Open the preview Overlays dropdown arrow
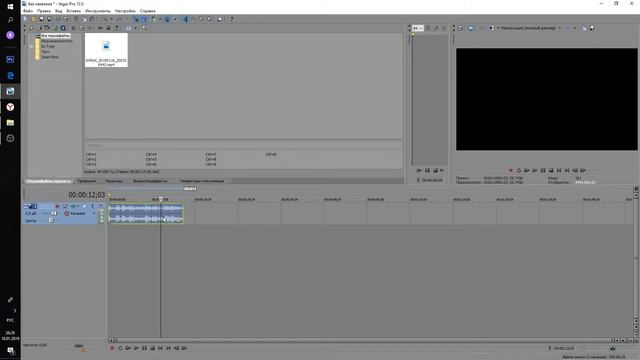This screenshot has width=640, height=360. pos(574,28)
